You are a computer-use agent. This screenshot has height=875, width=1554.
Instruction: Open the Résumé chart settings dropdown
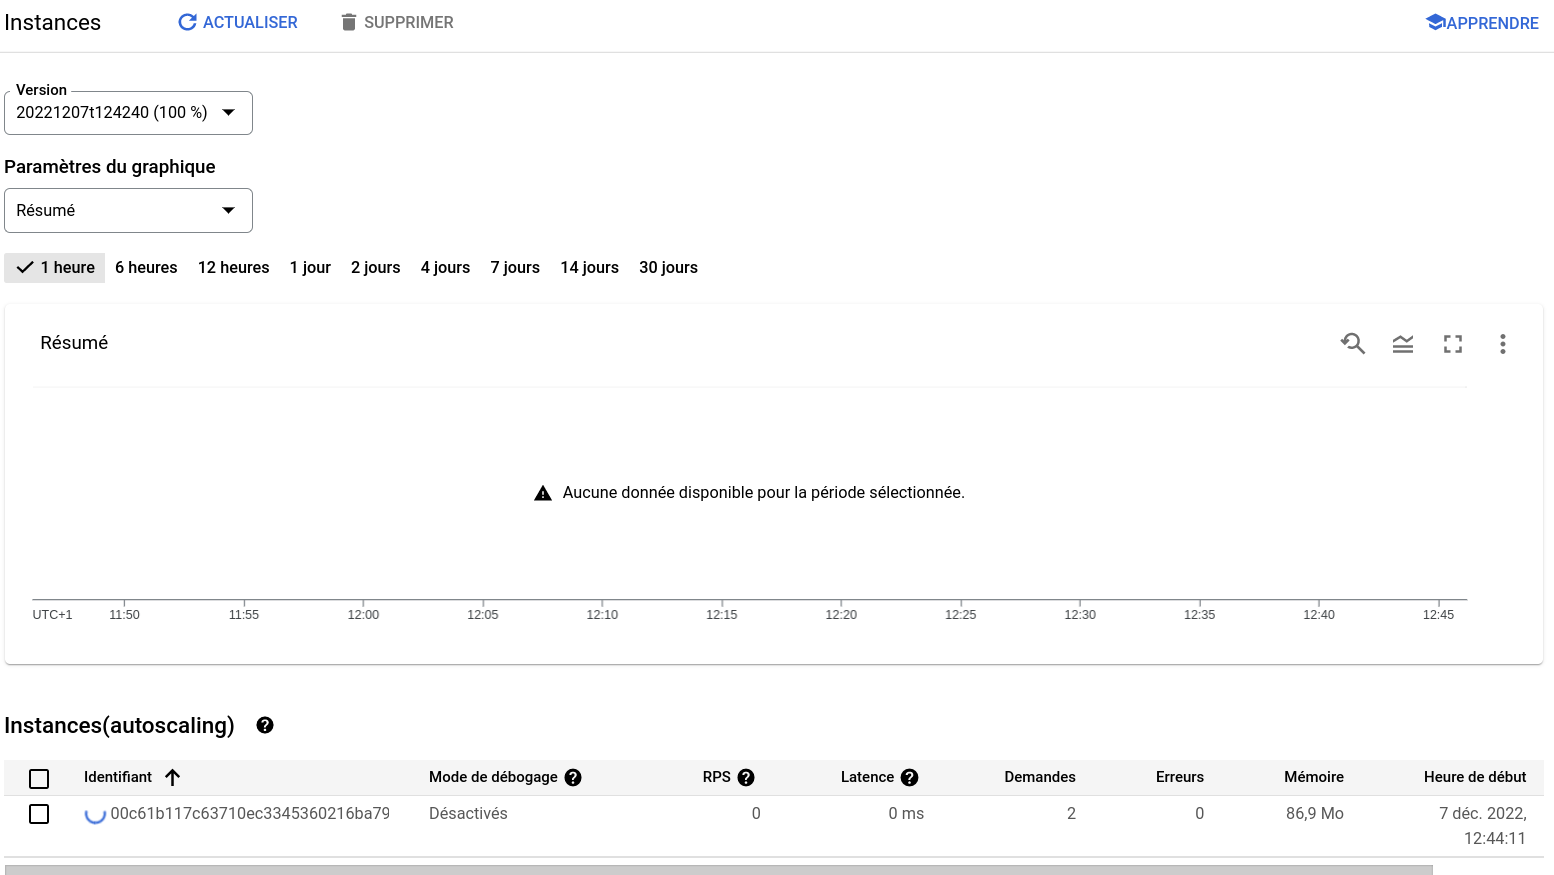coord(128,210)
